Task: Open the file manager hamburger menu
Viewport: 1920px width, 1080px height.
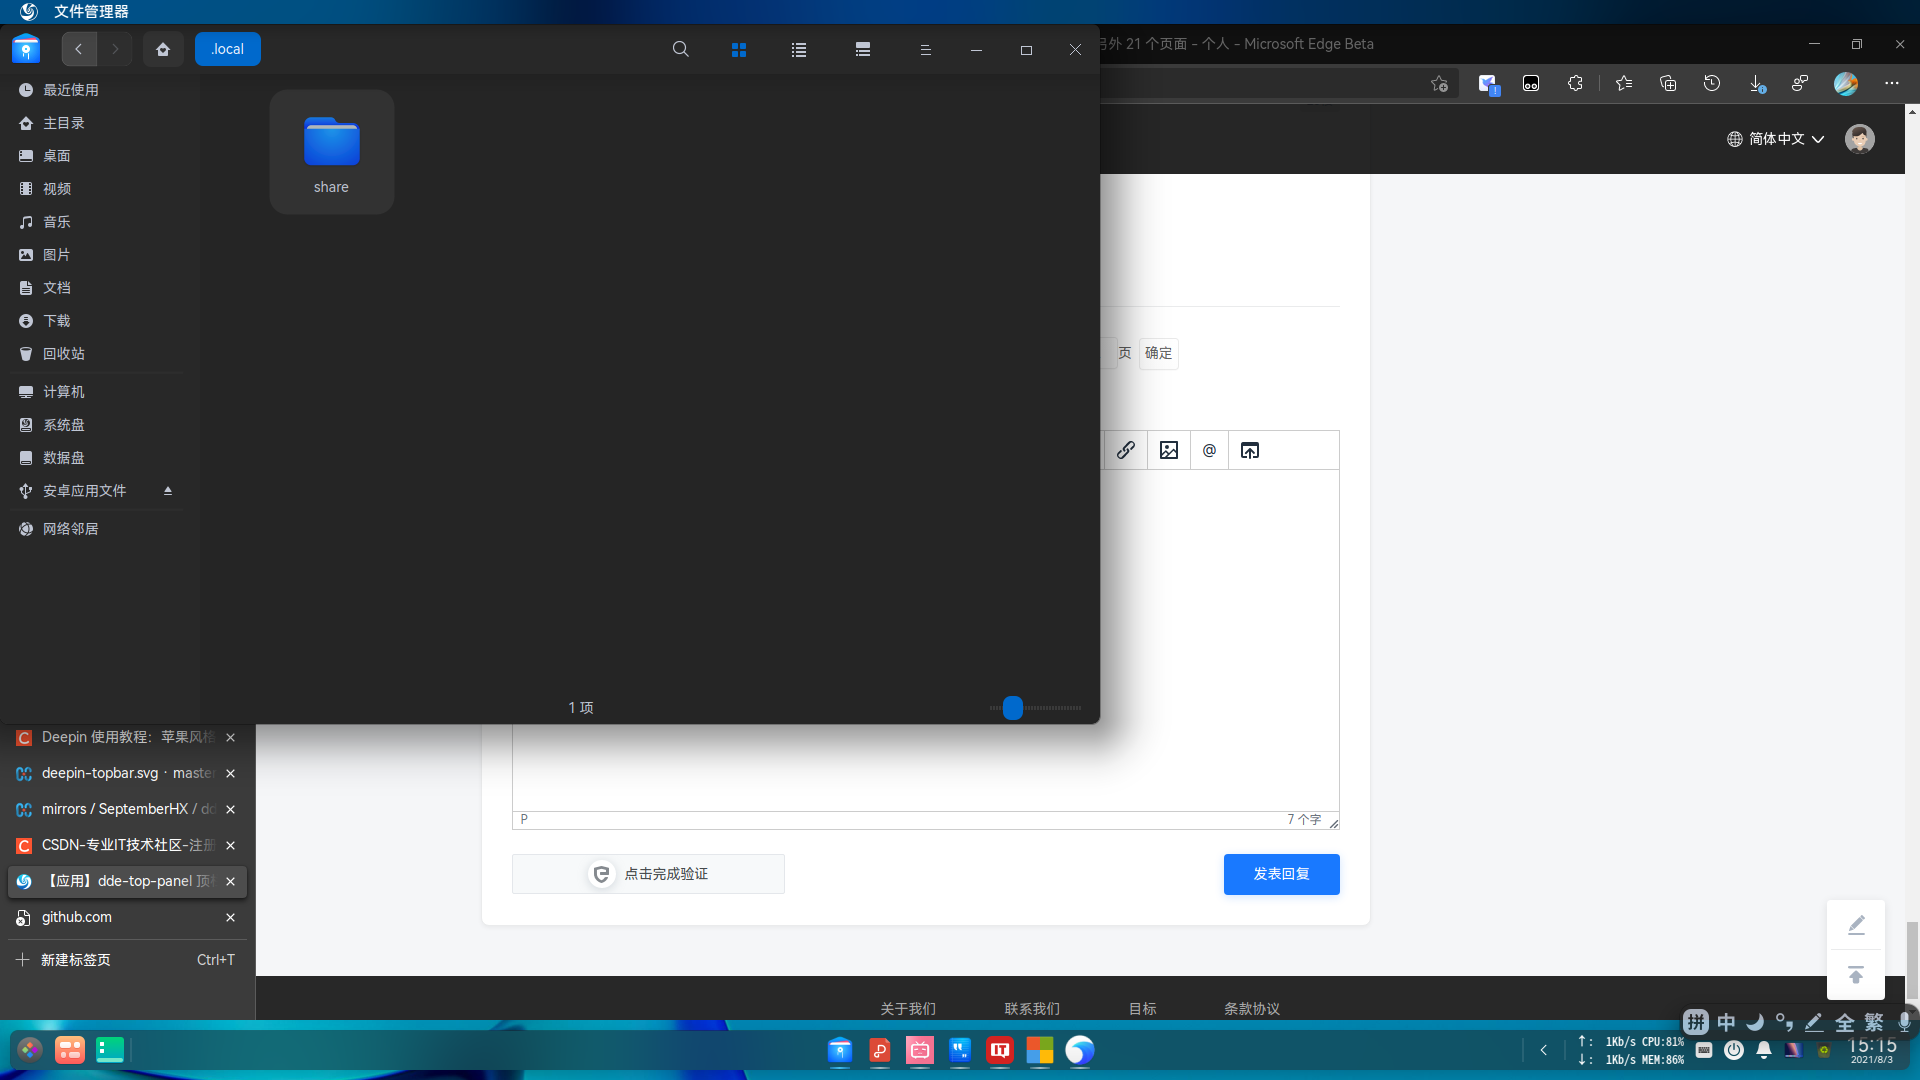Action: point(925,50)
